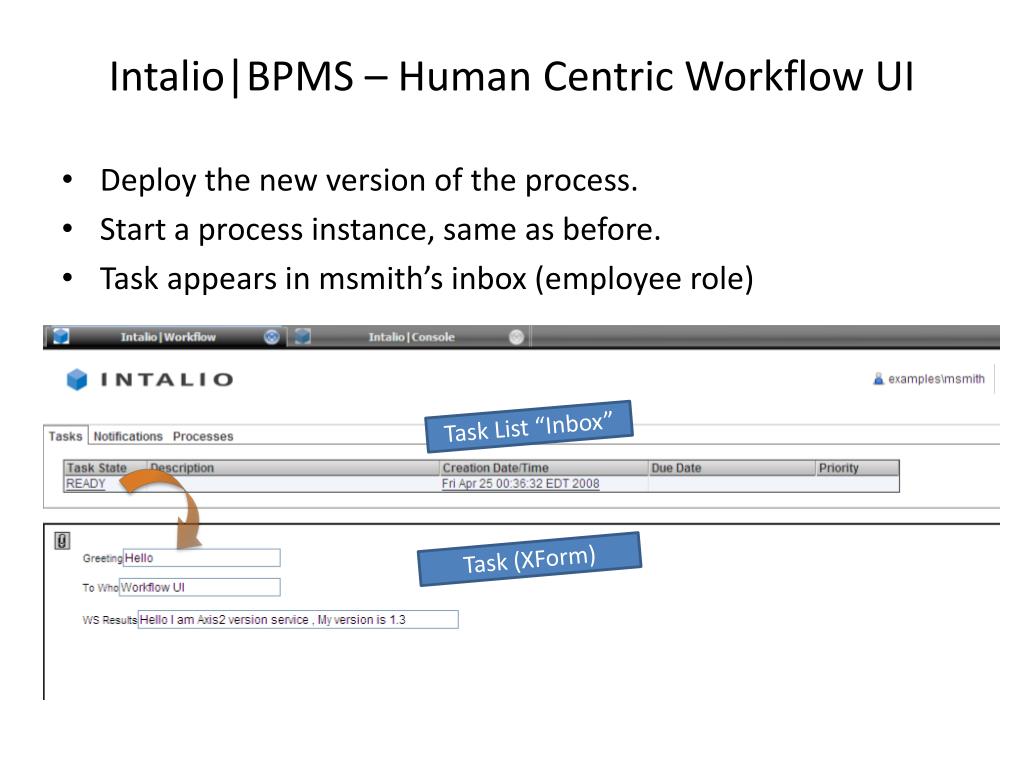Open the Notifications tab
This screenshot has width=1024, height=768.
(128, 436)
